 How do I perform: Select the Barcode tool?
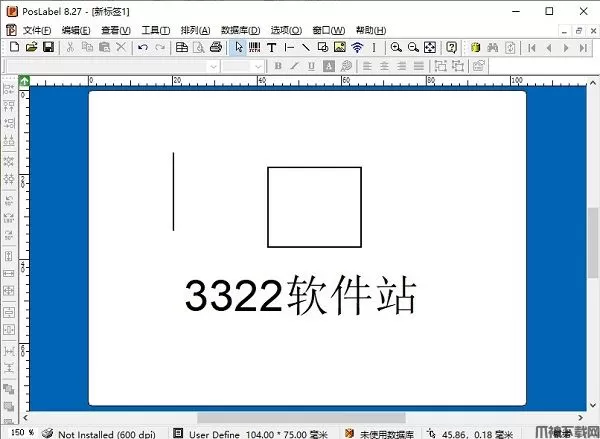coord(254,47)
